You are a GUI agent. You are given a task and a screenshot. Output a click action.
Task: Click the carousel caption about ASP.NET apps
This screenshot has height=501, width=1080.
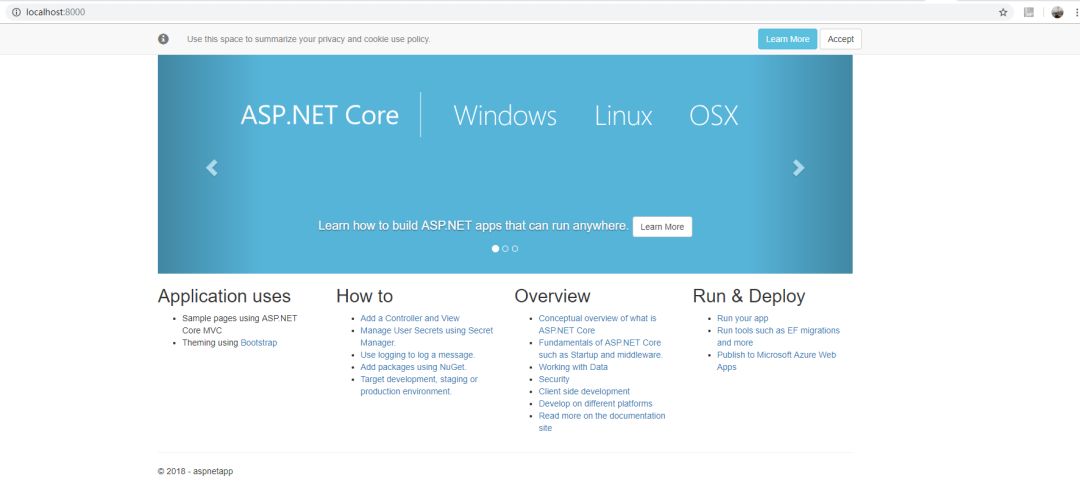pyautogui.click(x=473, y=226)
